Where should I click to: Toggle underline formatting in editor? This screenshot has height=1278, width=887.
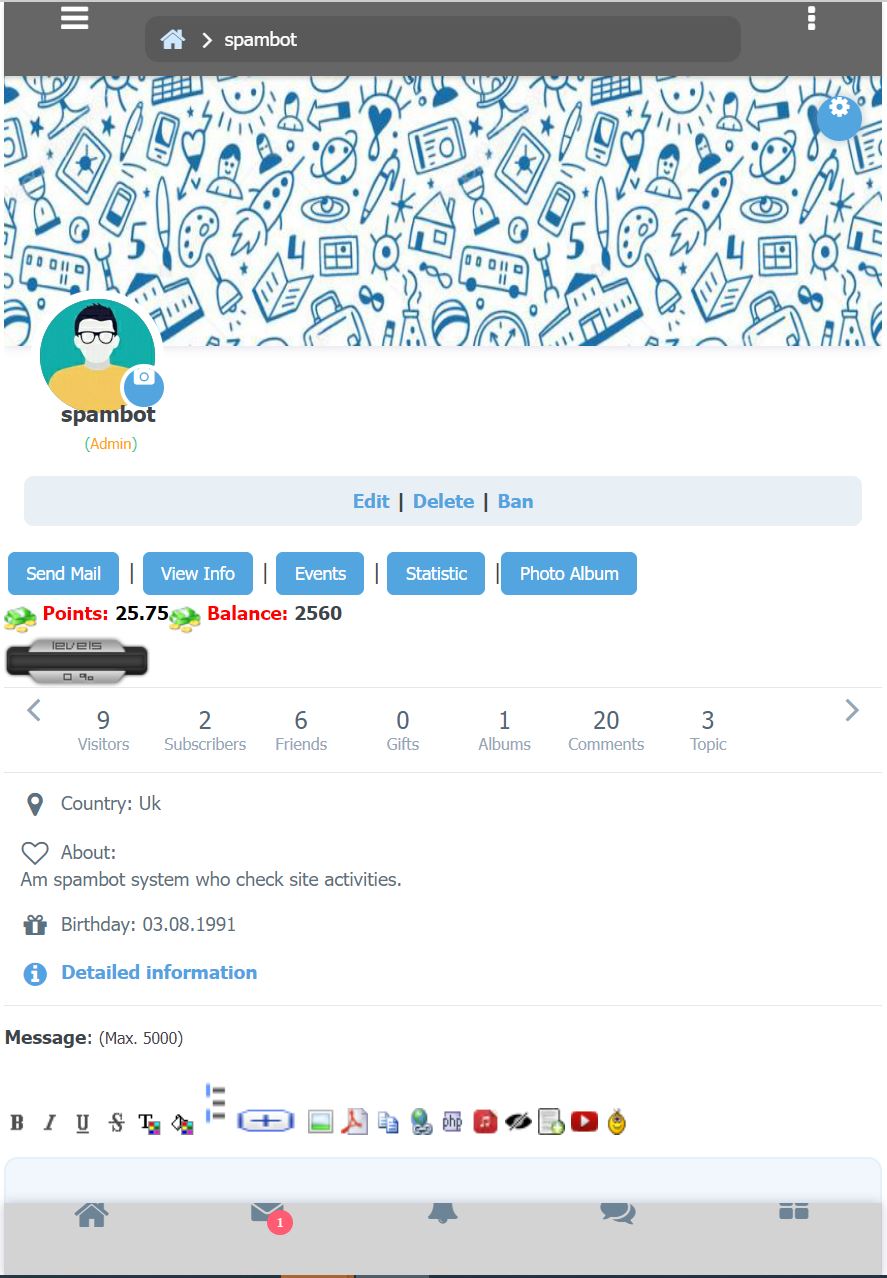click(x=83, y=1123)
